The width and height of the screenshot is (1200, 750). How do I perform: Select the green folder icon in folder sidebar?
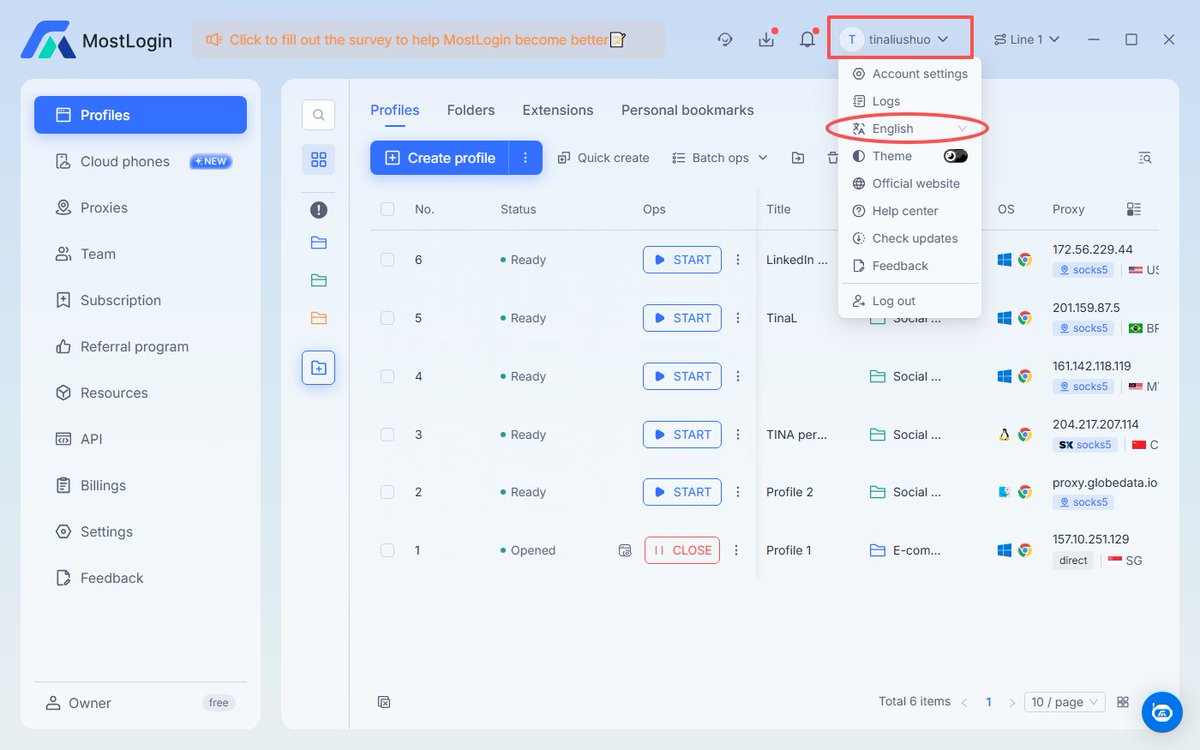(318, 280)
